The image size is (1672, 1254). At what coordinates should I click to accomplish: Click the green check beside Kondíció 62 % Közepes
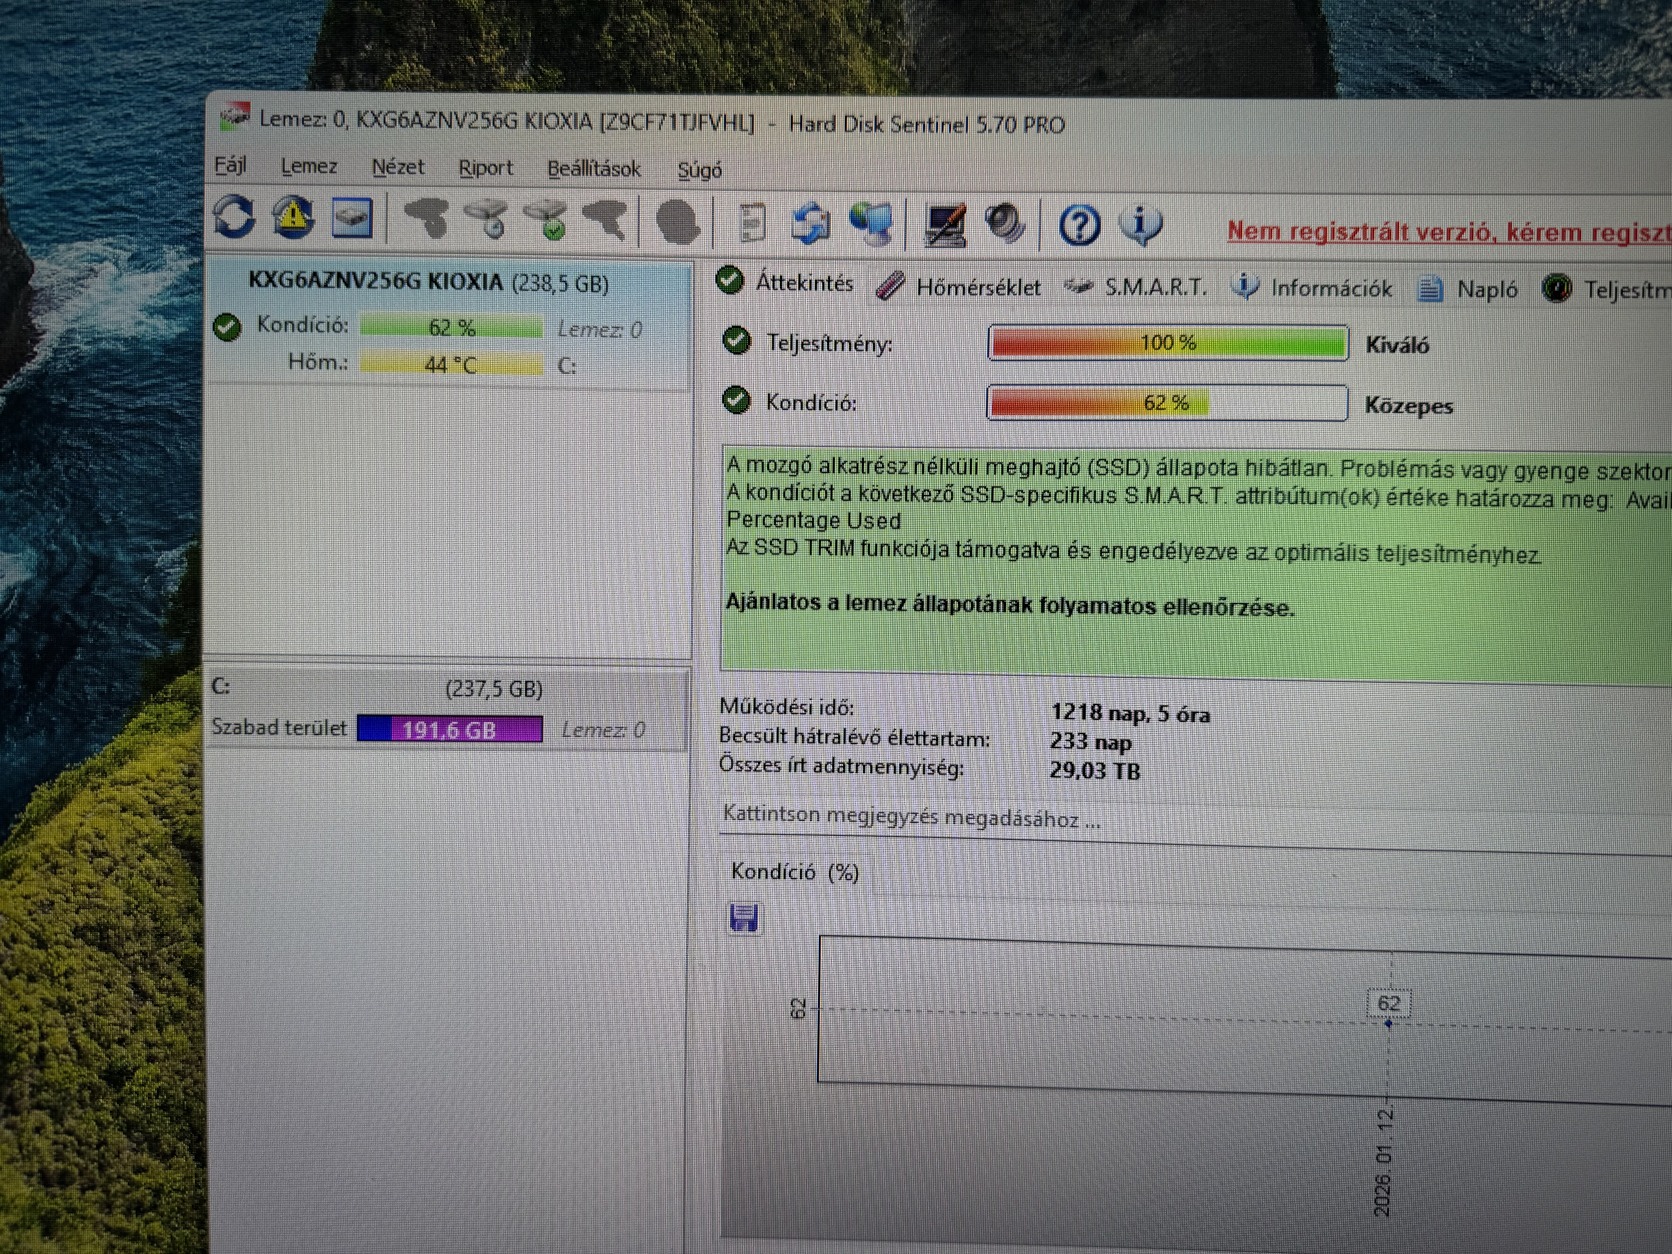point(737,400)
